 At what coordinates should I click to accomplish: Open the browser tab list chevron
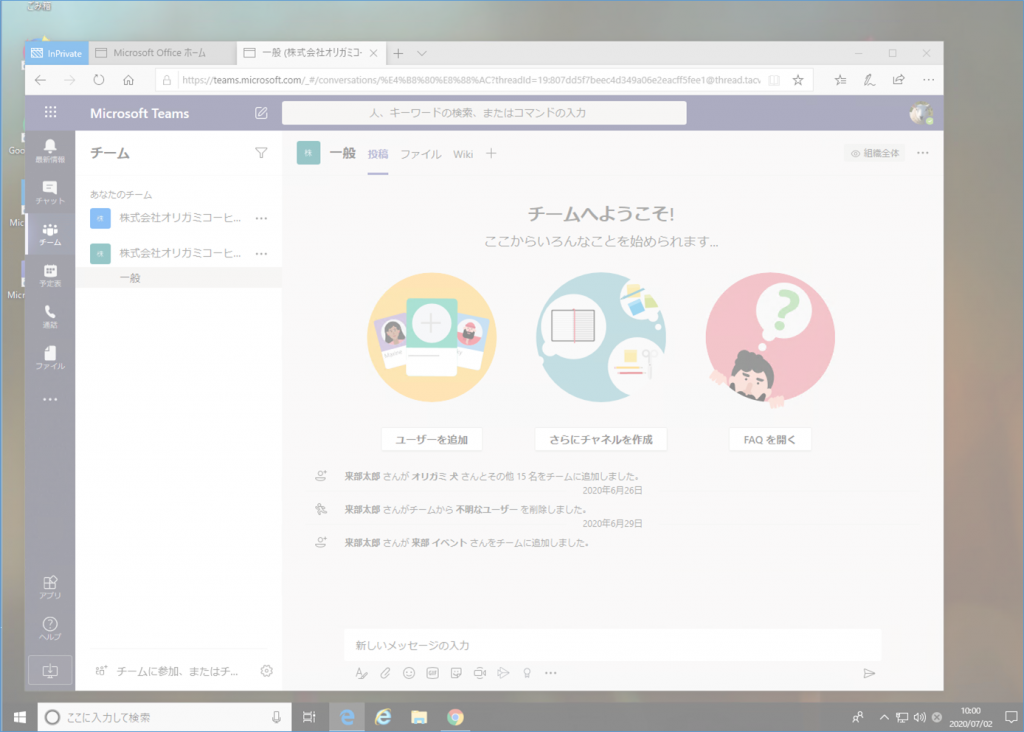pos(421,53)
